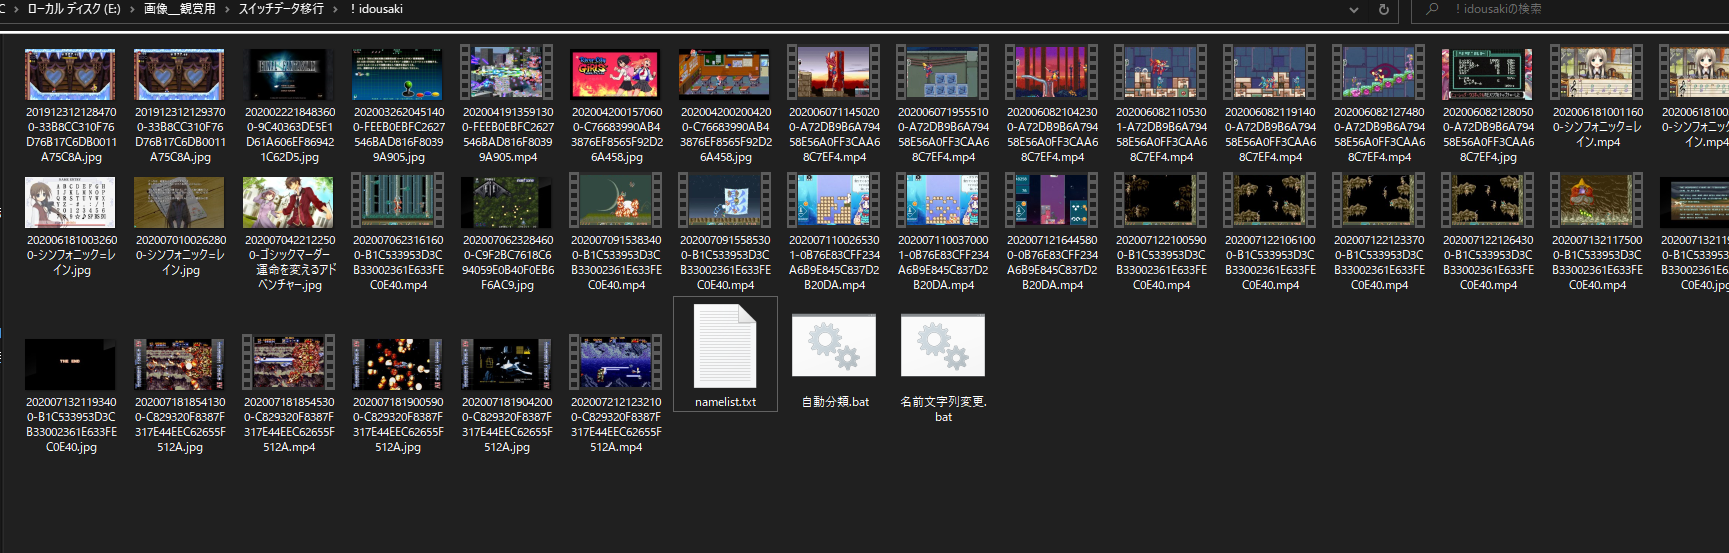The image size is (1729, 553).
Task: Select the 2020060821105301 mp4 video
Action: 1161,74
